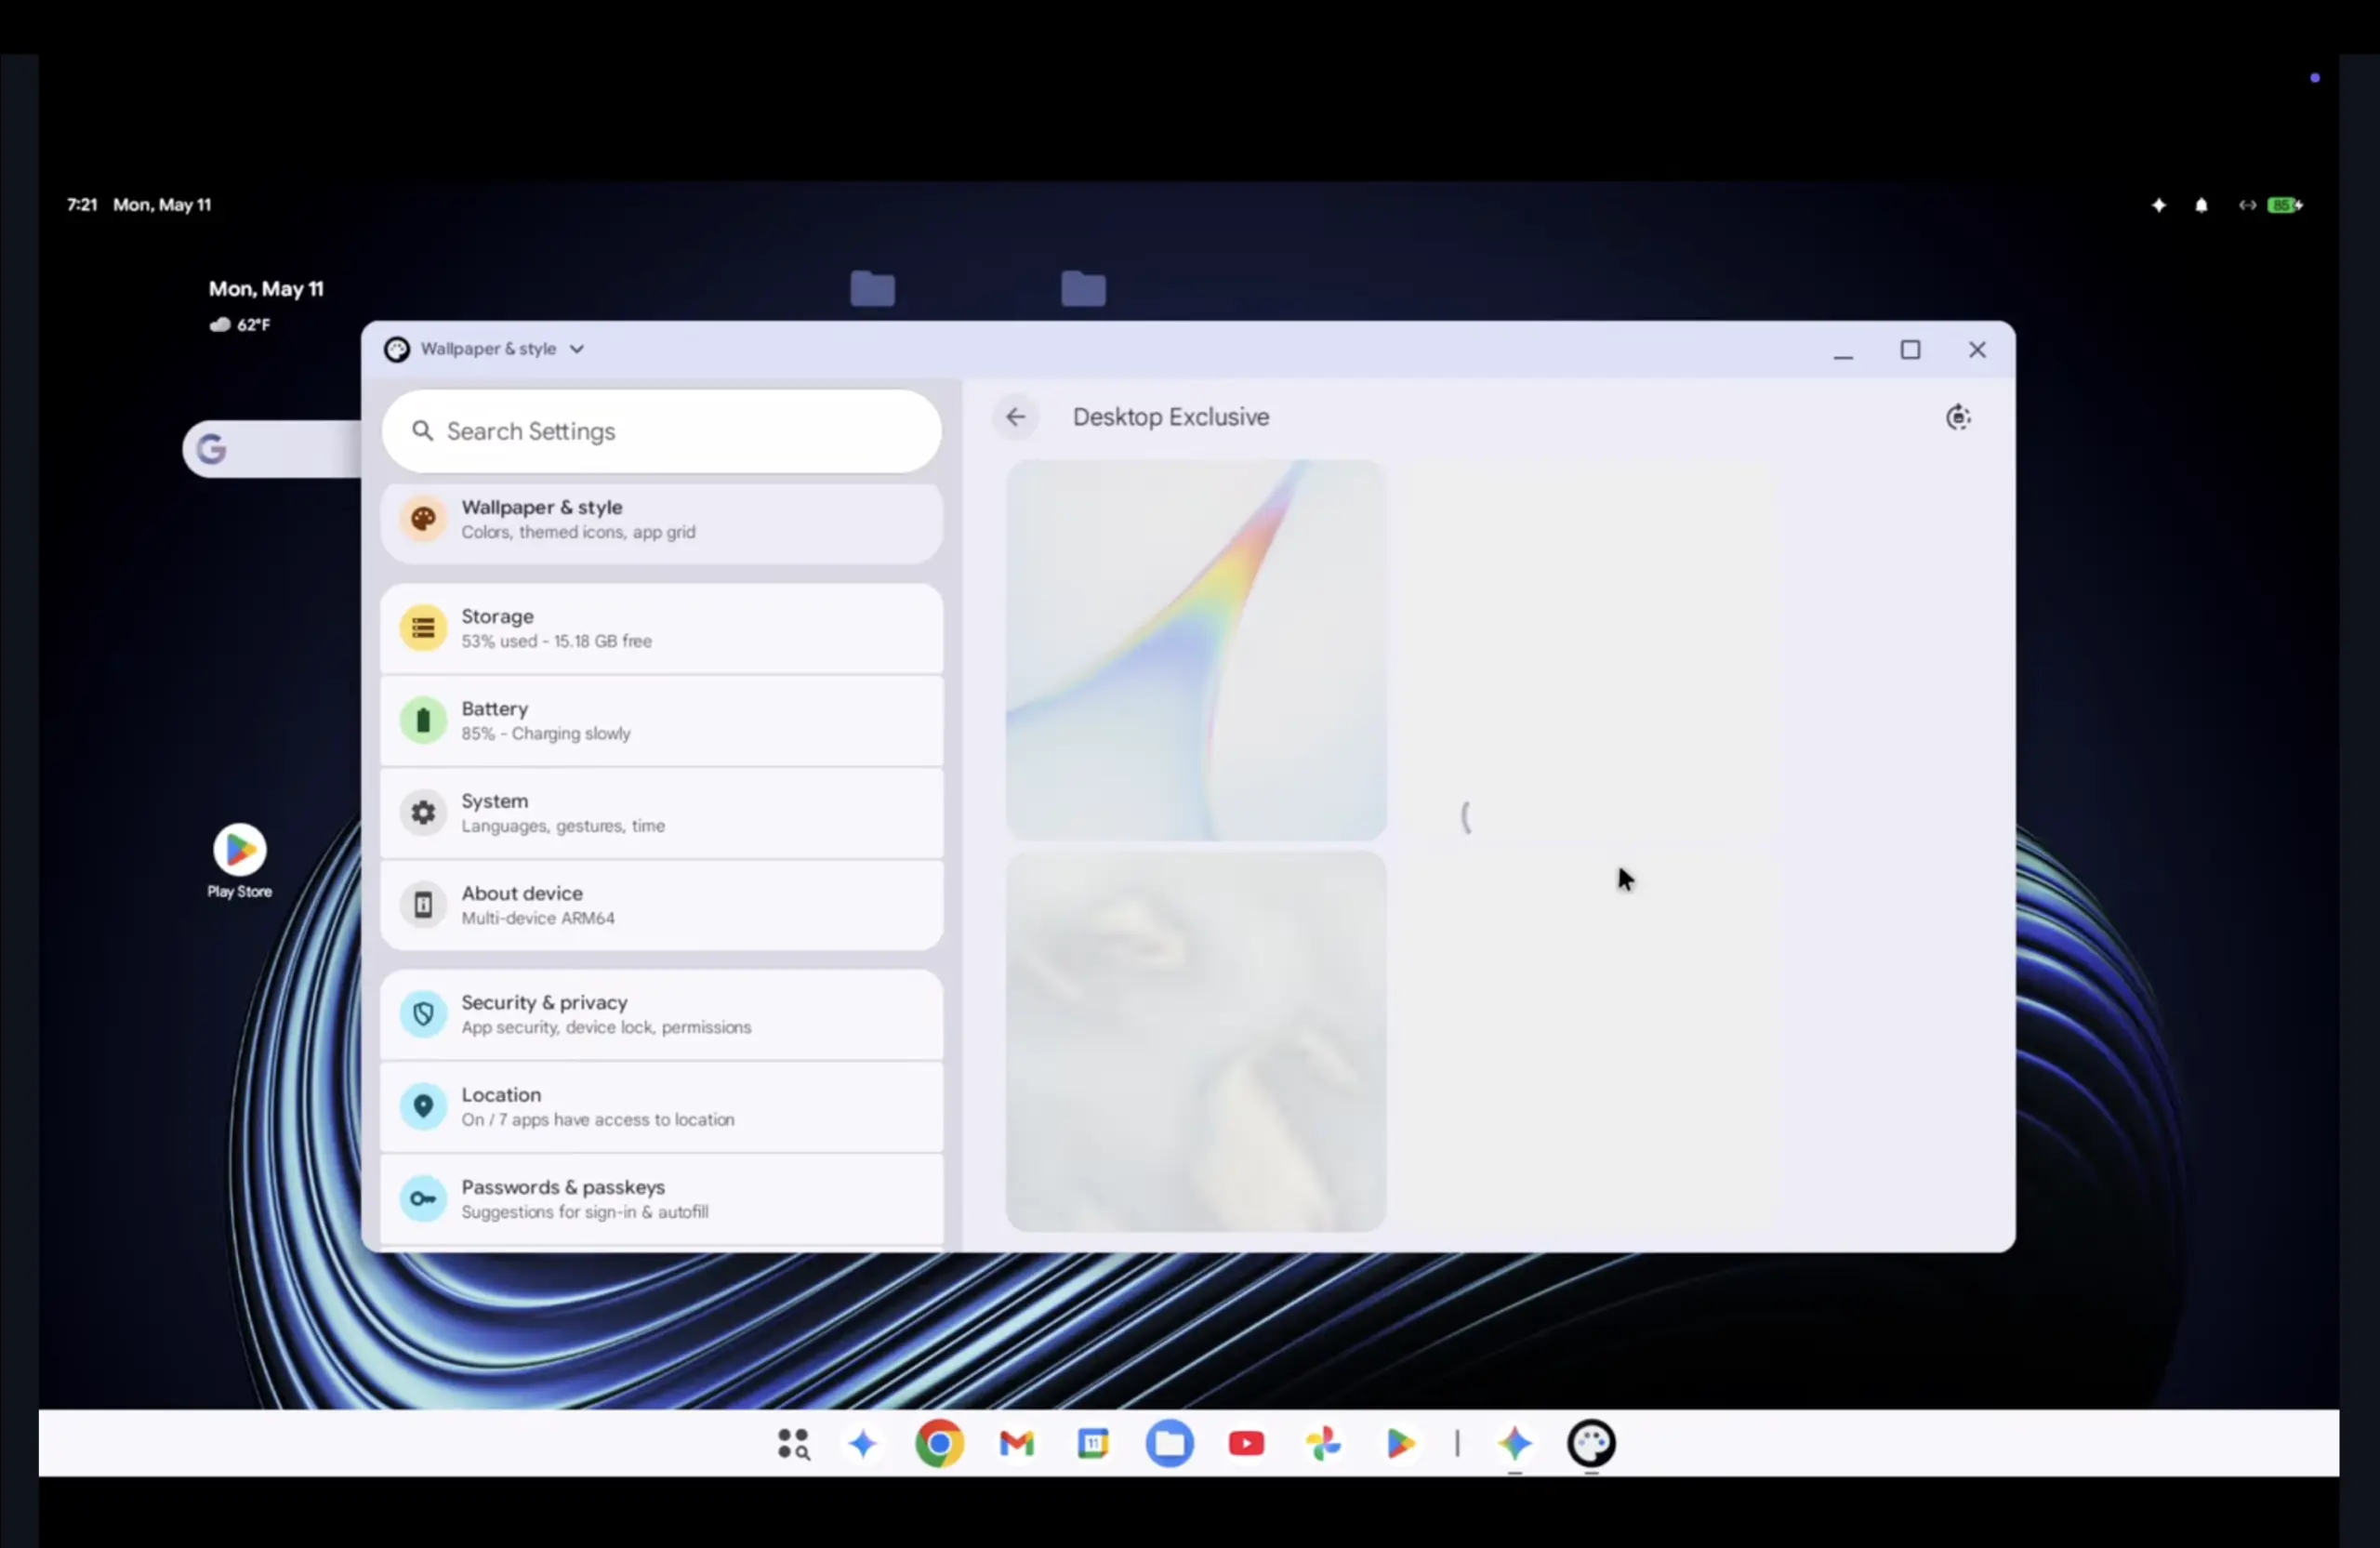Viewport: 2380px width, 1548px height.
Task: Open Location settings
Action: pos(661,1106)
